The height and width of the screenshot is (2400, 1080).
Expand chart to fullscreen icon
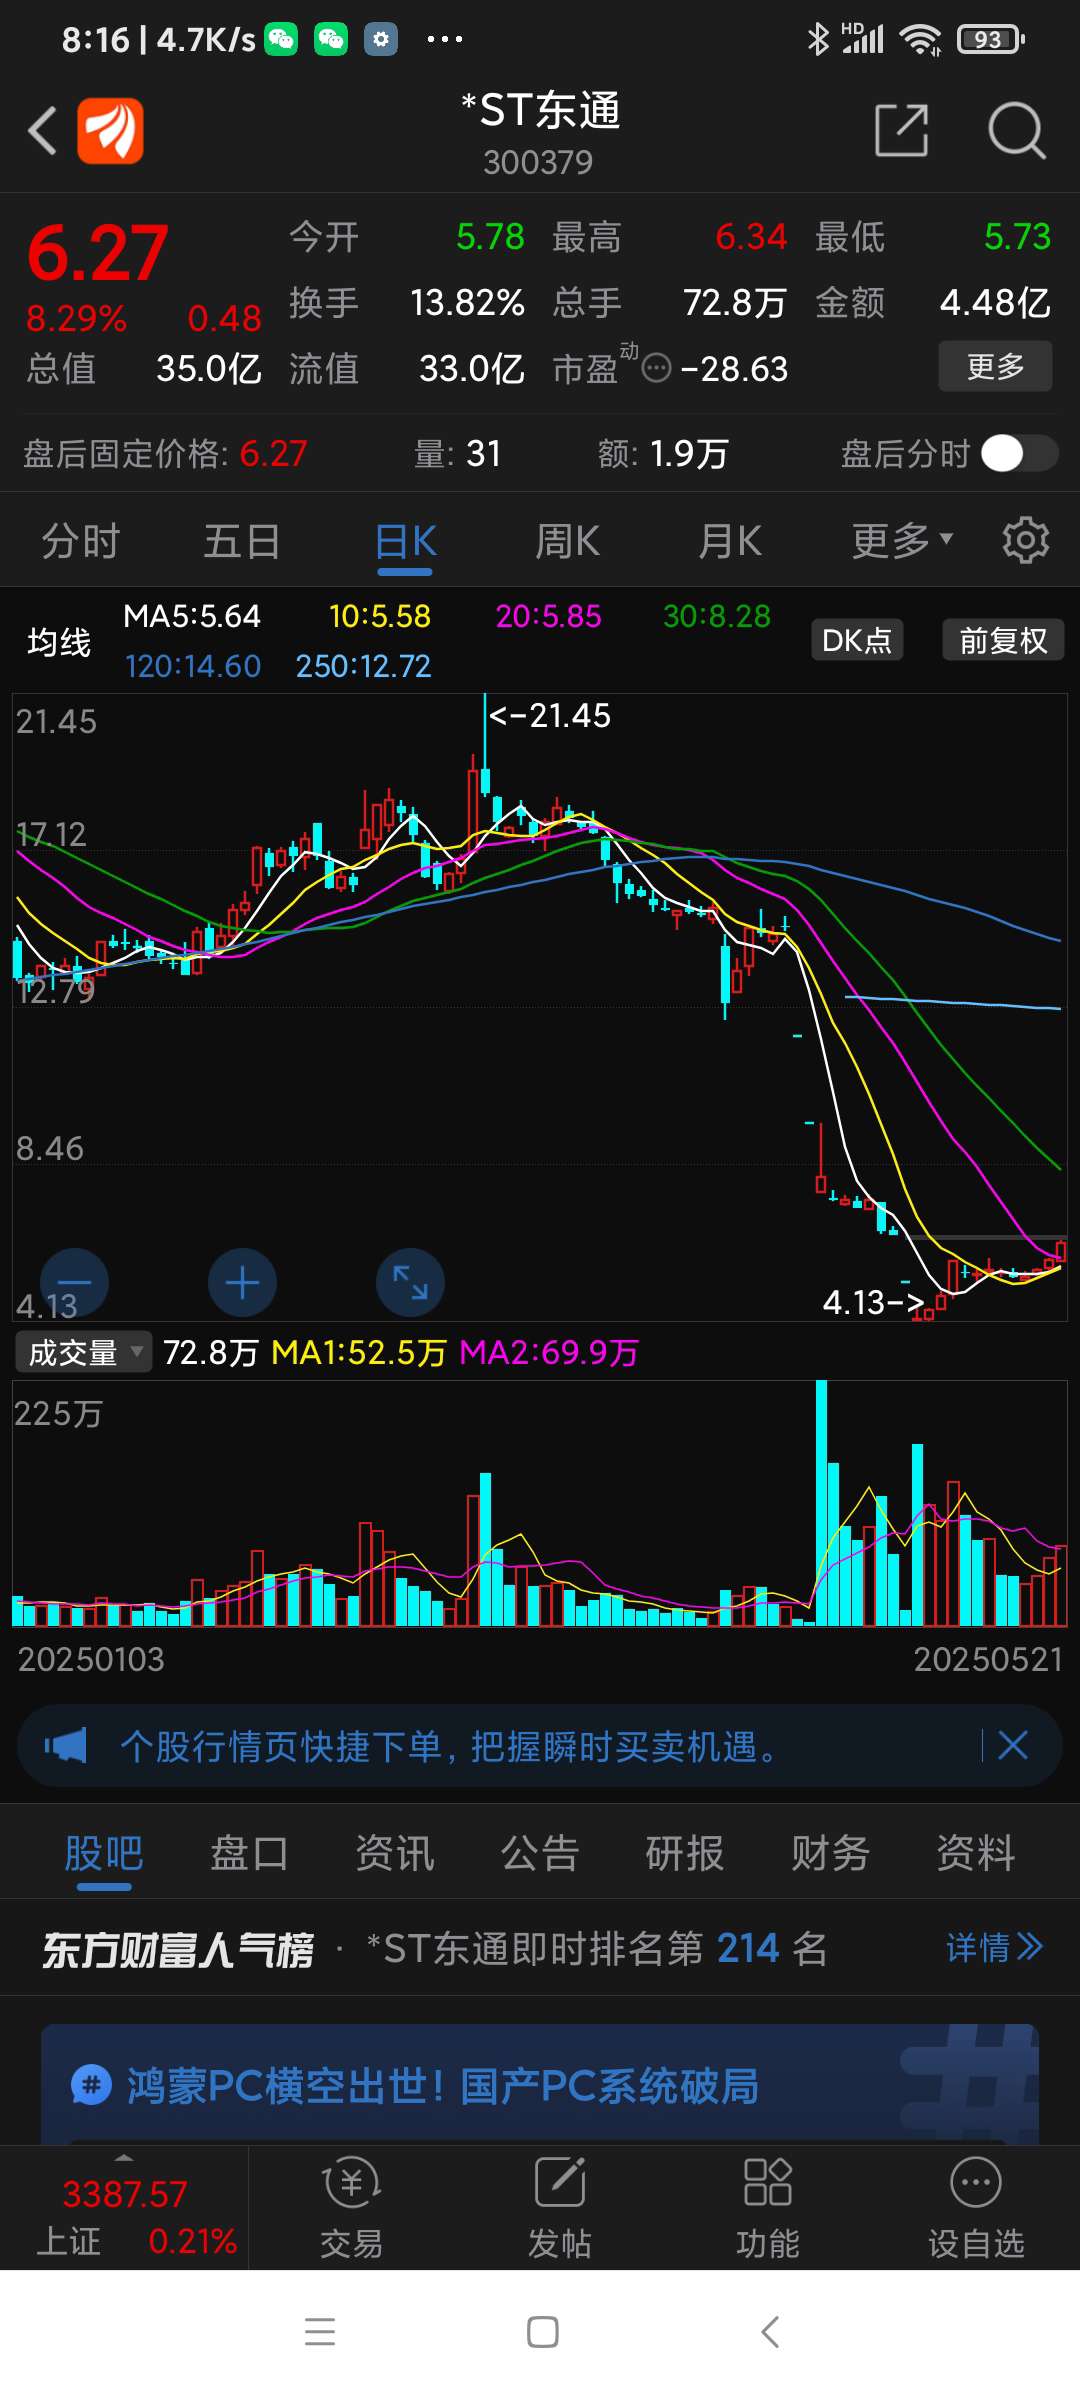(x=410, y=1283)
